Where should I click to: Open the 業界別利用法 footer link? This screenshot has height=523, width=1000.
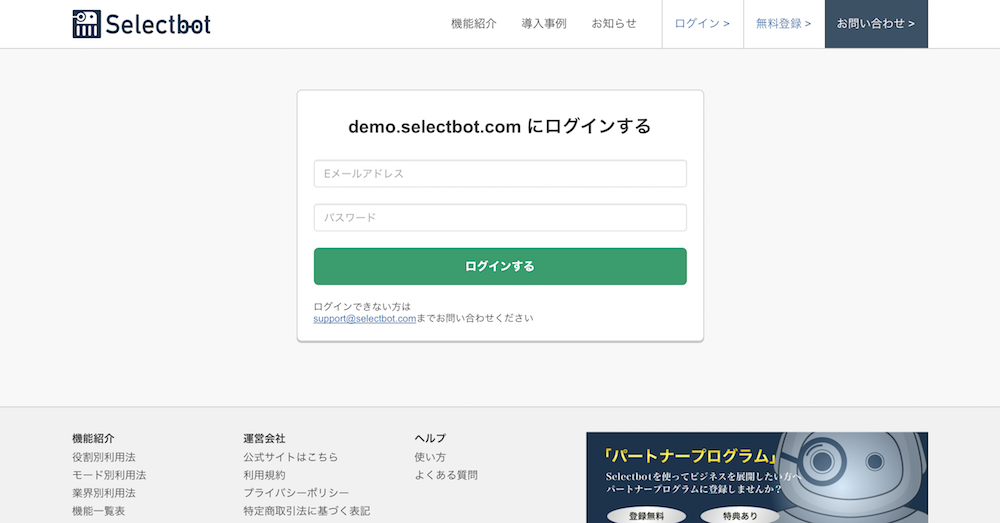tap(103, 493)
